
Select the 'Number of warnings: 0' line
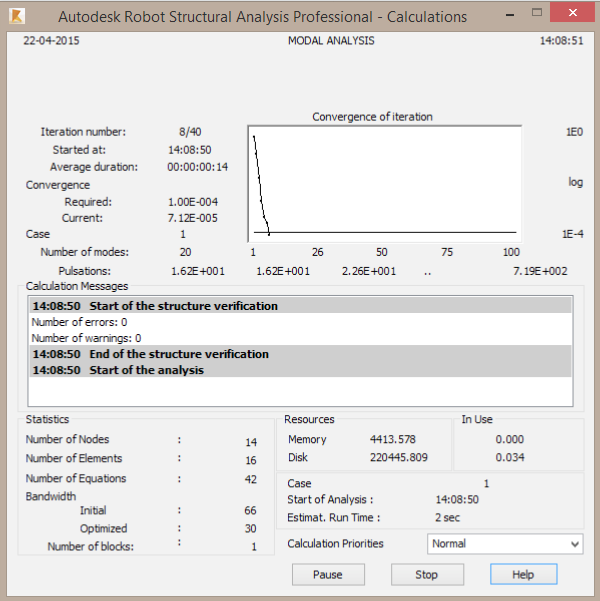pyautogui.click(x=301, y=338)
